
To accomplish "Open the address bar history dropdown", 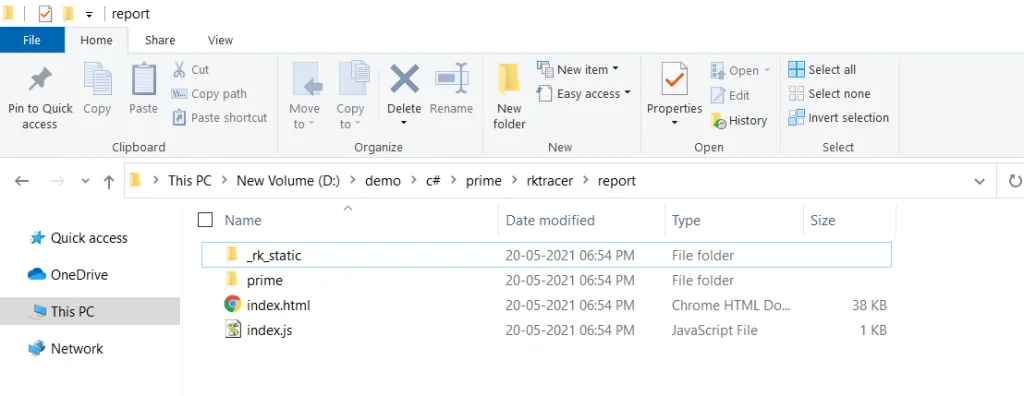I will point(980,181).
